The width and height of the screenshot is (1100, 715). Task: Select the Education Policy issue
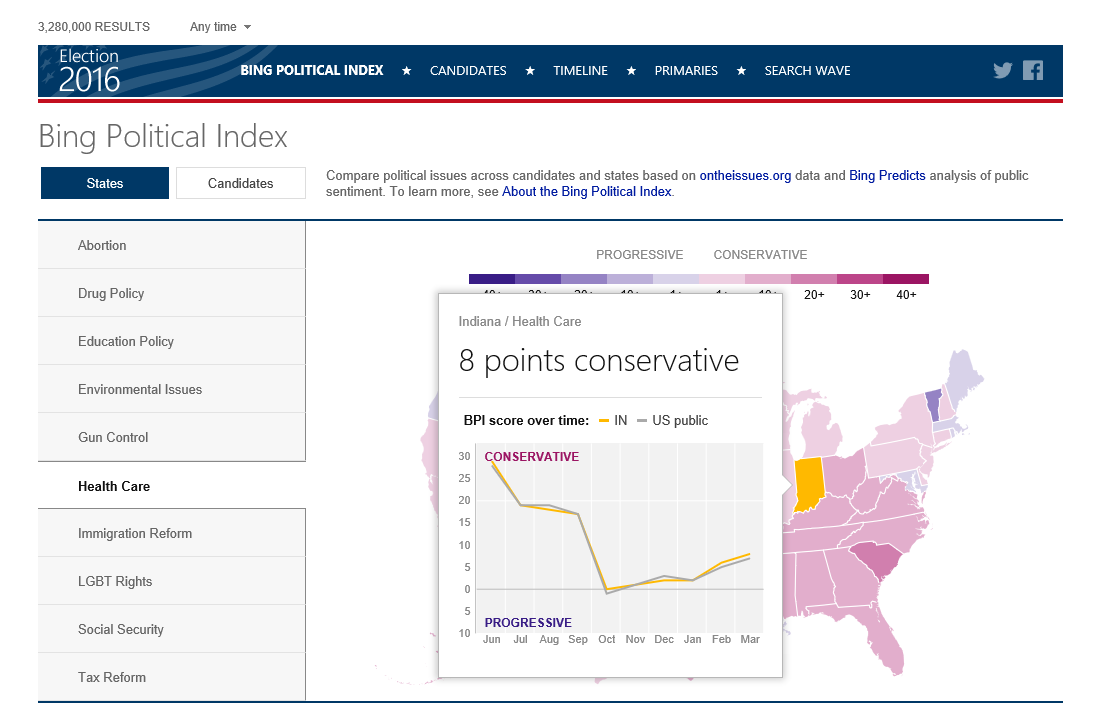[x=172, y=341]
